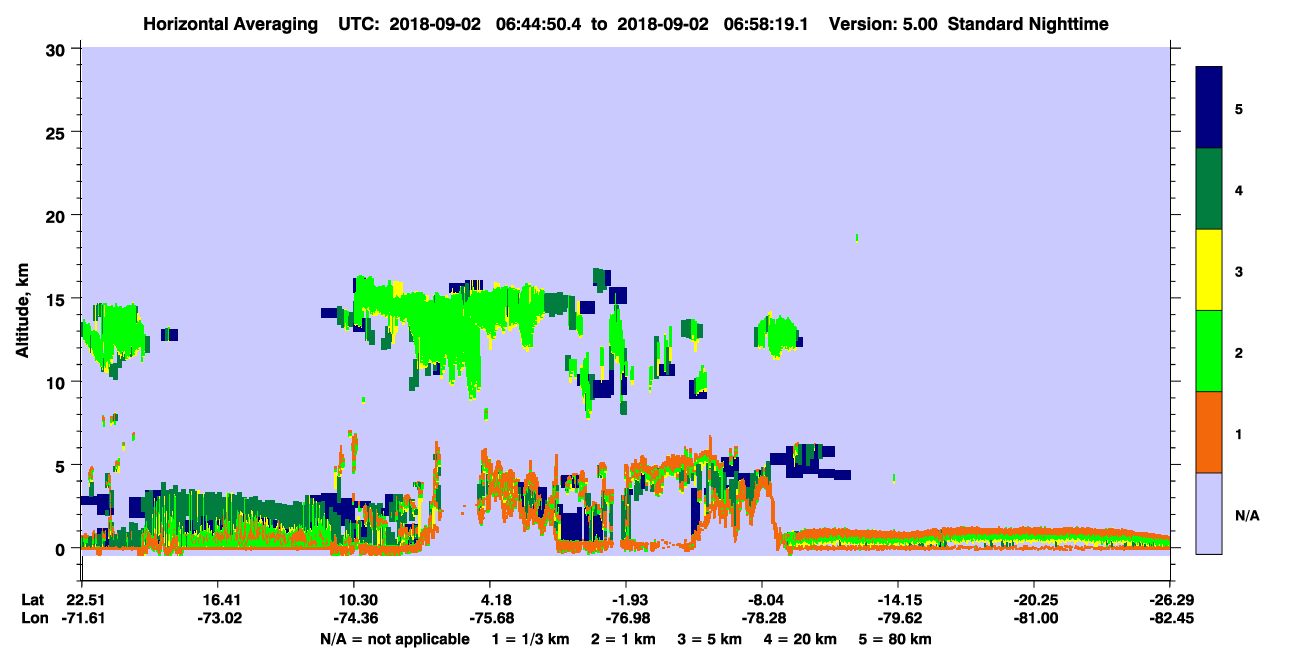Click the '2 = 1 km' legend entry
Screen dimensions: 1300x667
pos(623,639)
